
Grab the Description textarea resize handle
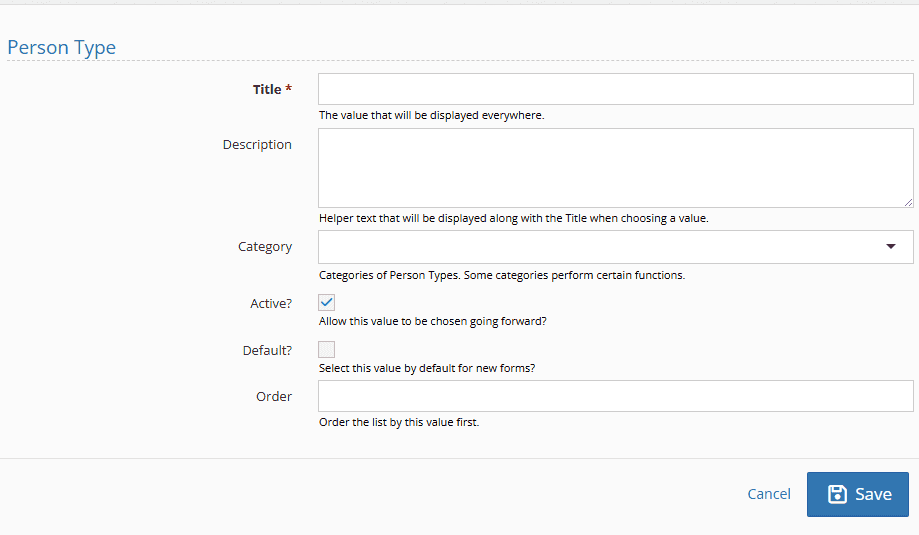point(909,202)
